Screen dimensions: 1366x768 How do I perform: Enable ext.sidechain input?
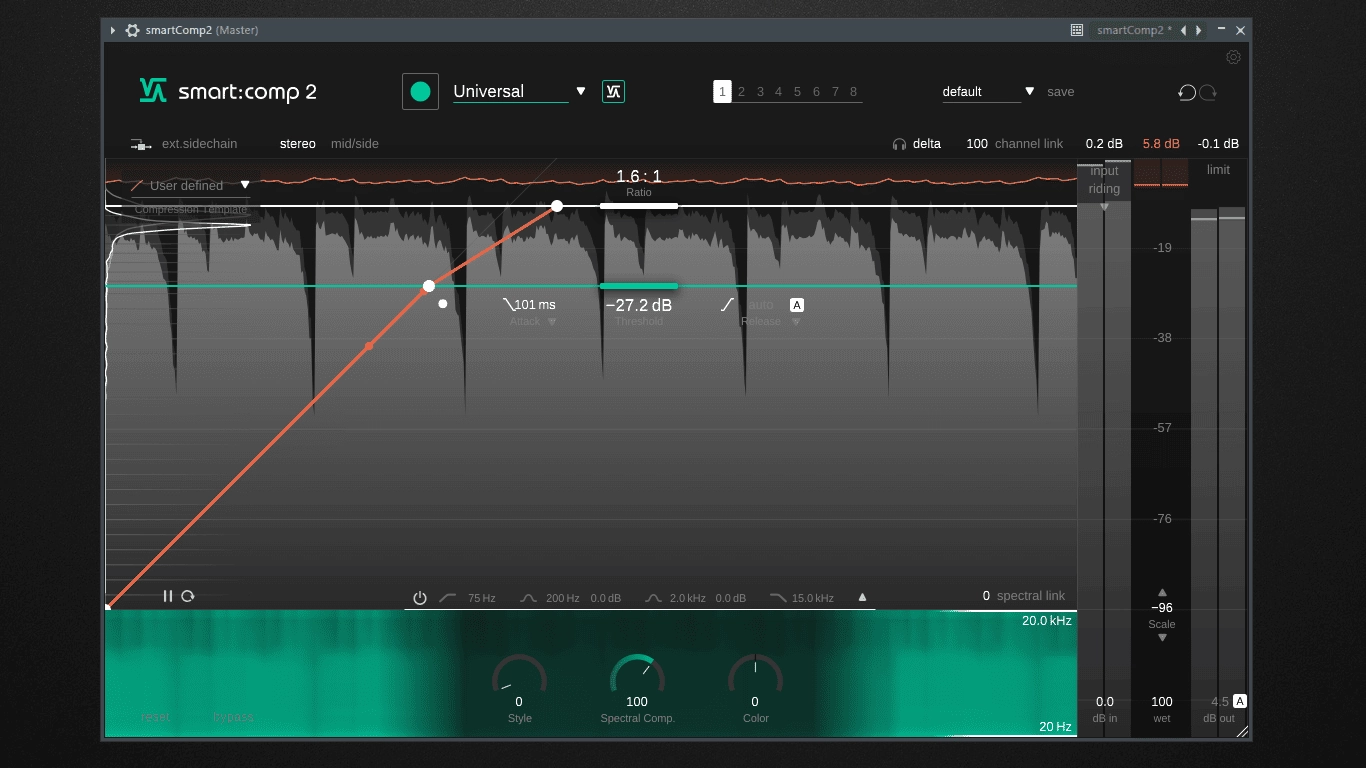click(x=199, y=144)
